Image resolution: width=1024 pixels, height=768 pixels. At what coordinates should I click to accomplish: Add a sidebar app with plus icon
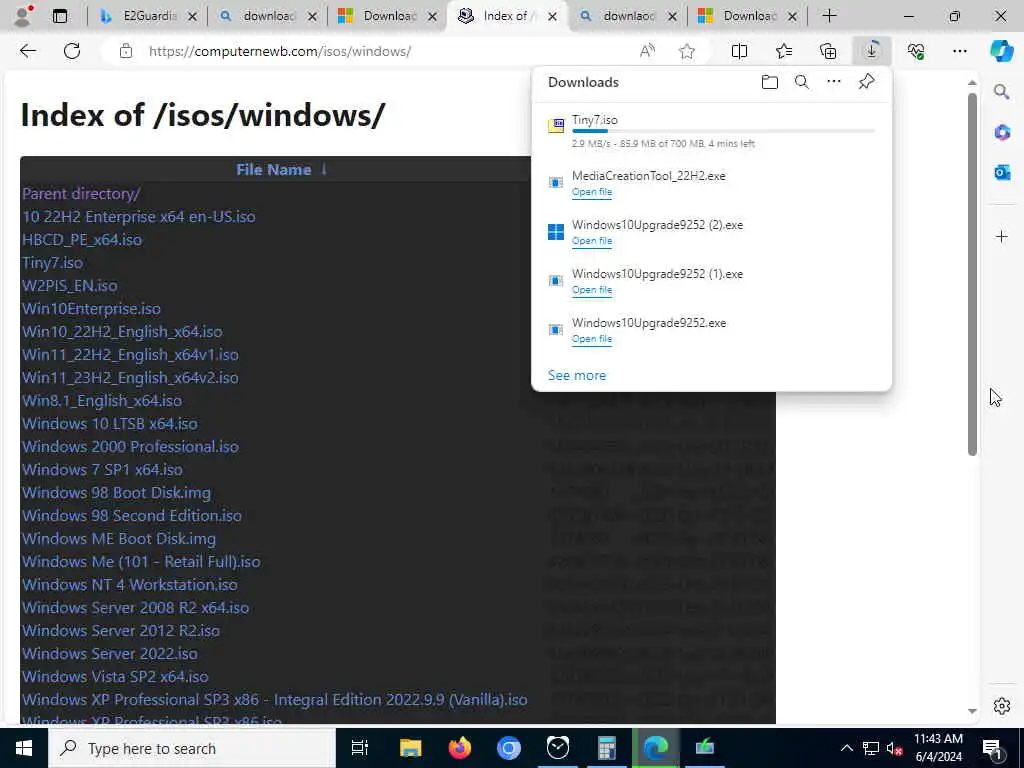point(1002,236)
